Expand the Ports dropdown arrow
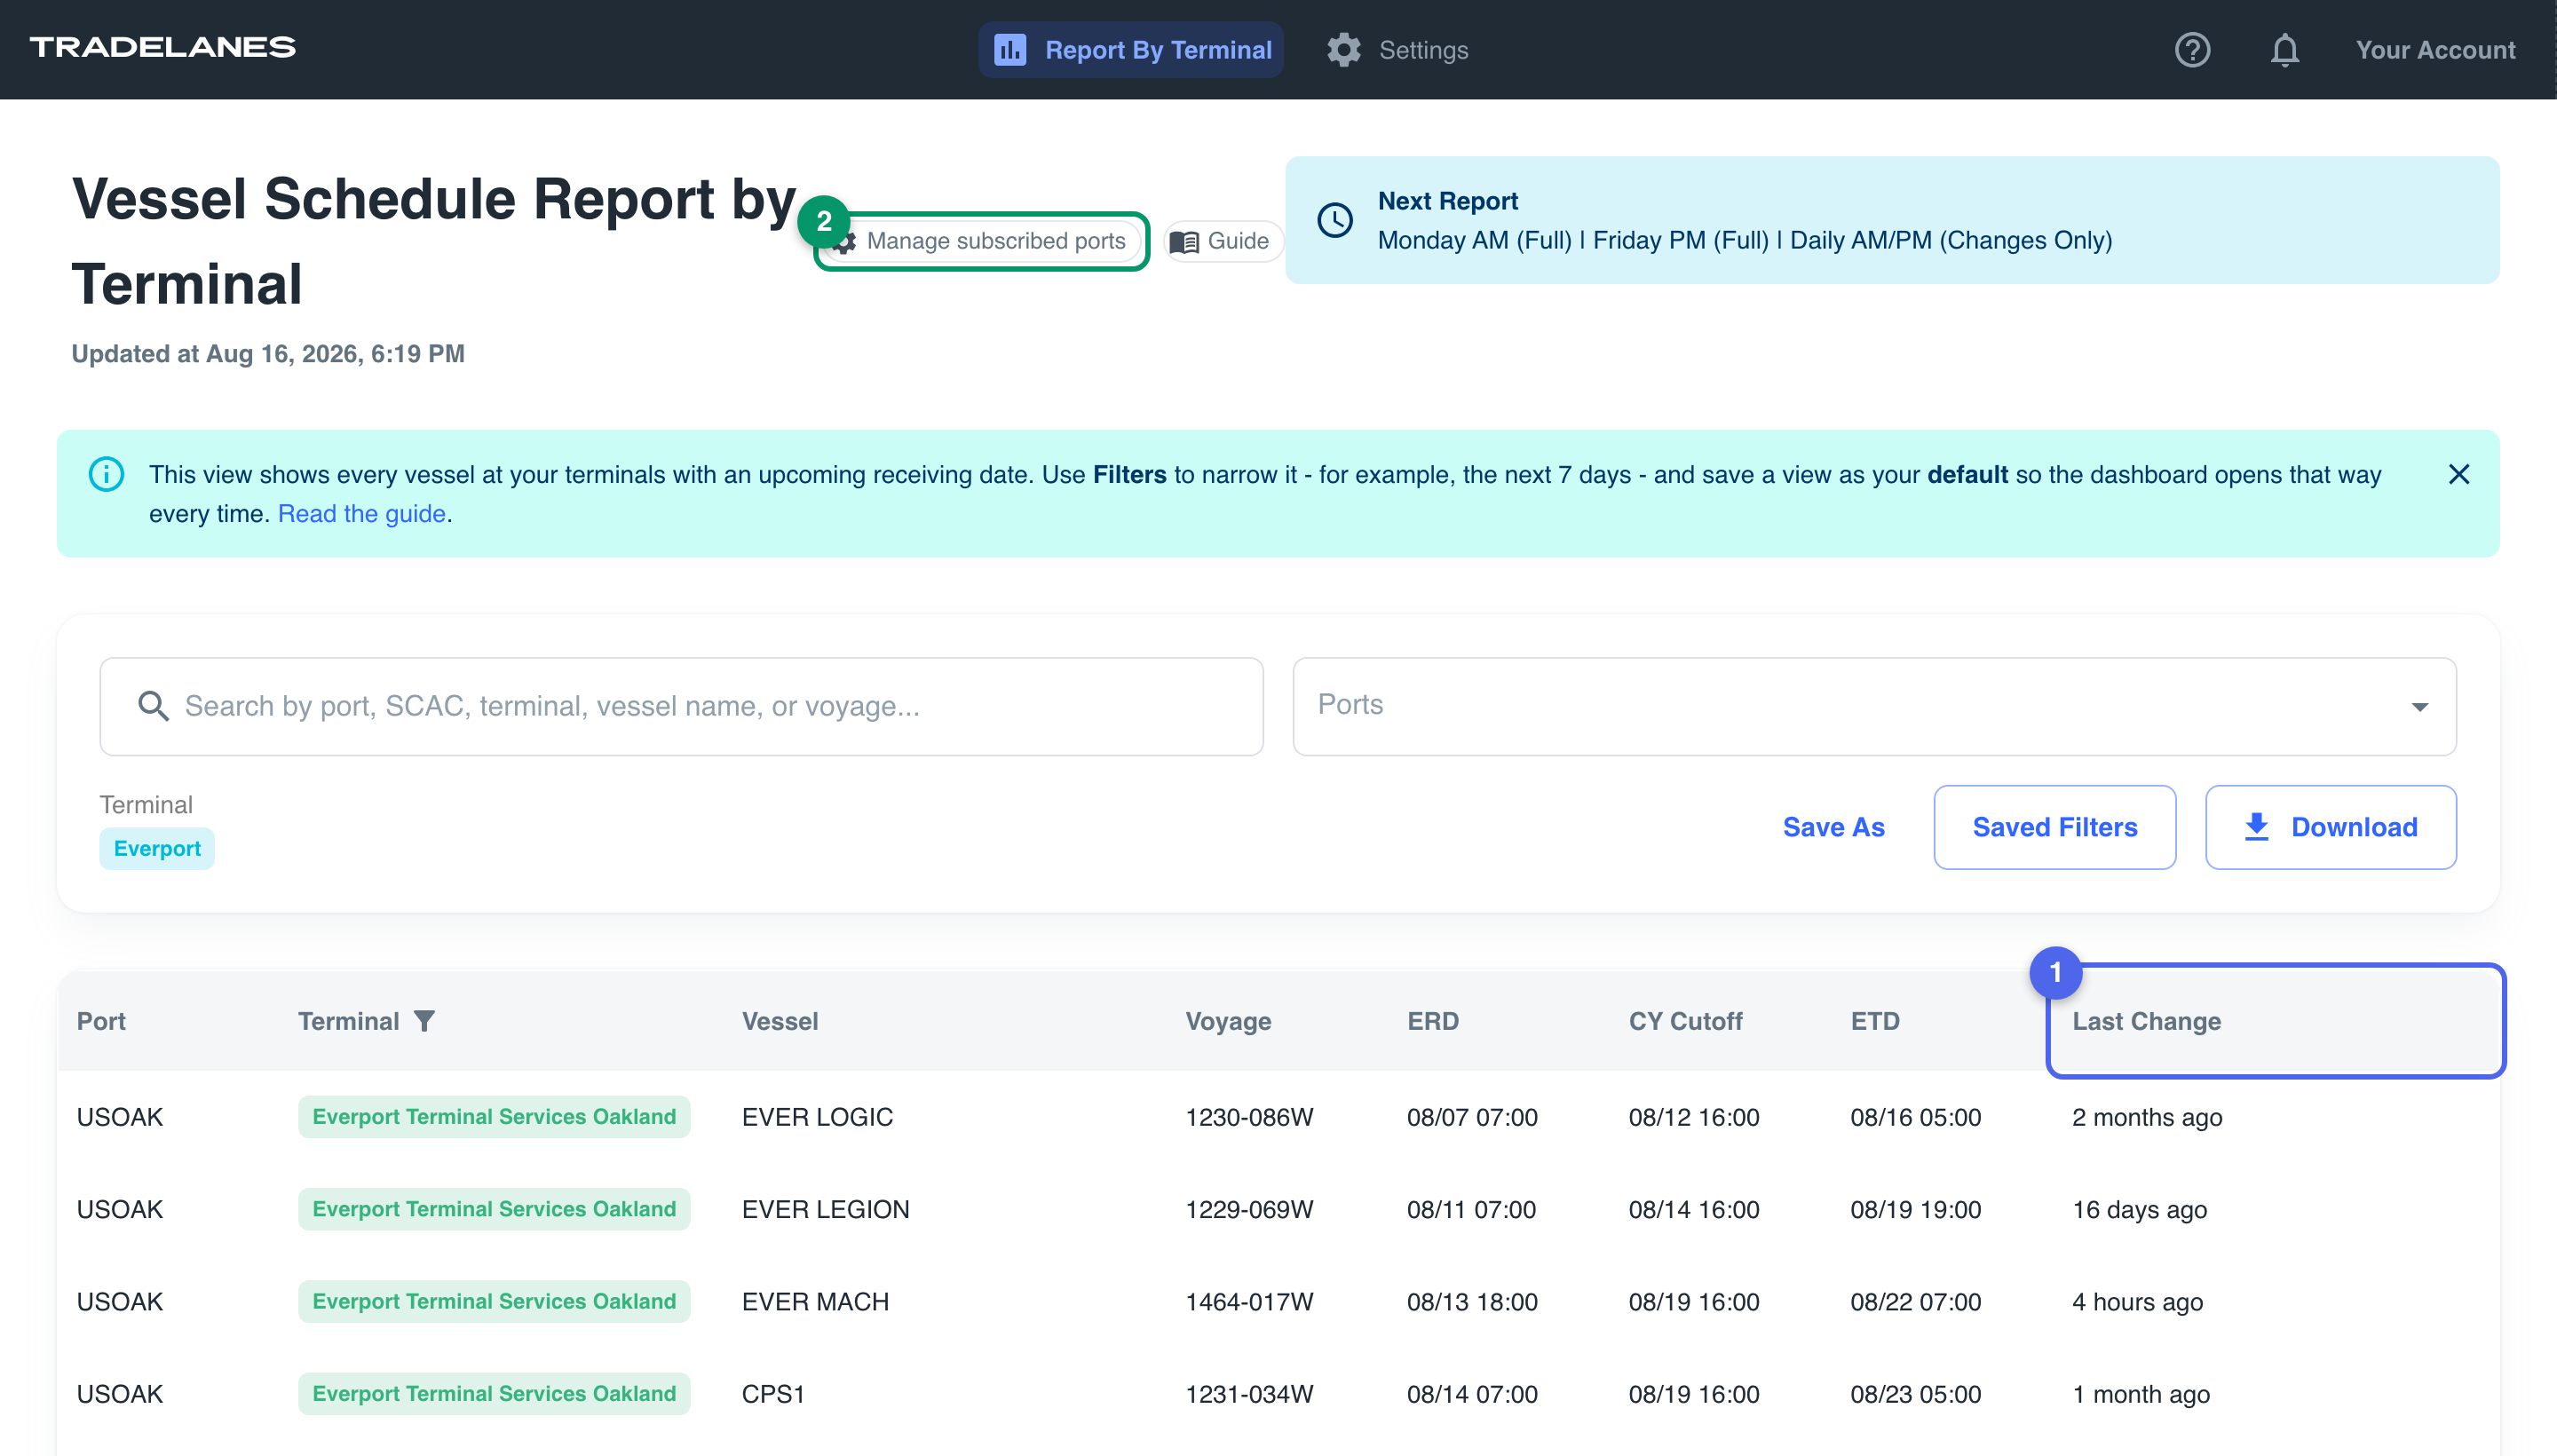 point(2420,707)
